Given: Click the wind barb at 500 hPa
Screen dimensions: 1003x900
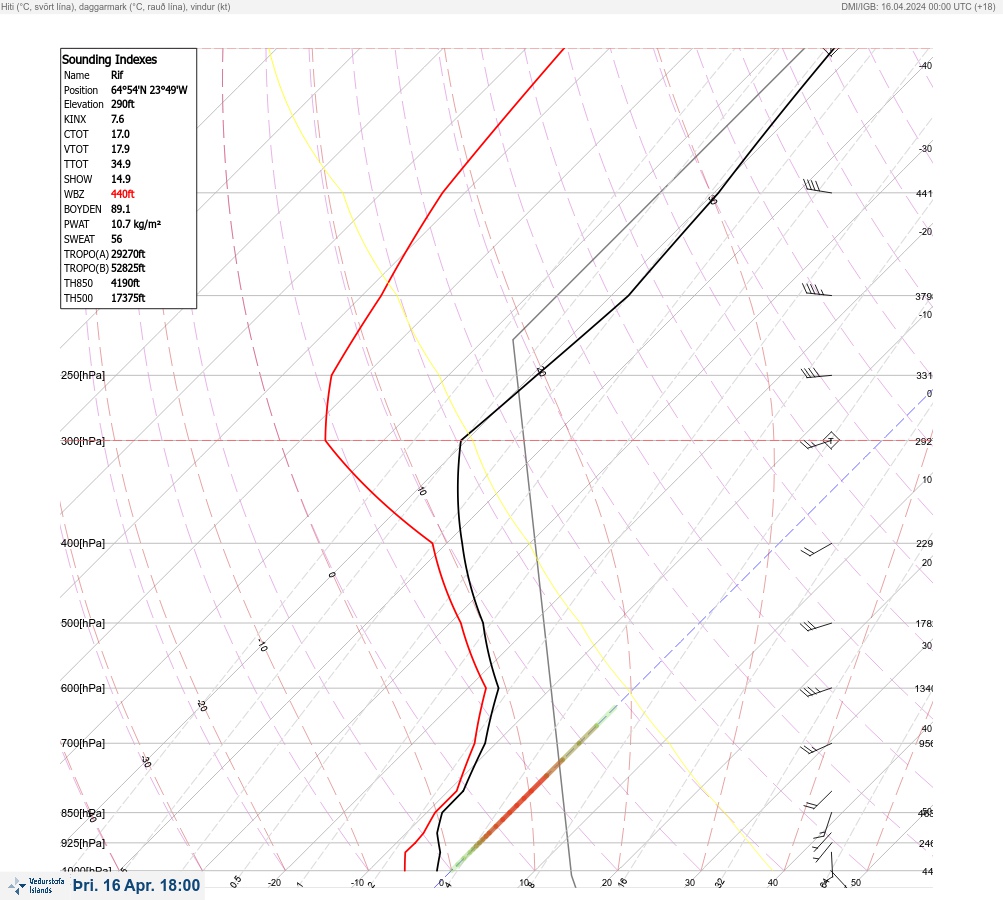Looking at the screenshot, I should 816,626.
